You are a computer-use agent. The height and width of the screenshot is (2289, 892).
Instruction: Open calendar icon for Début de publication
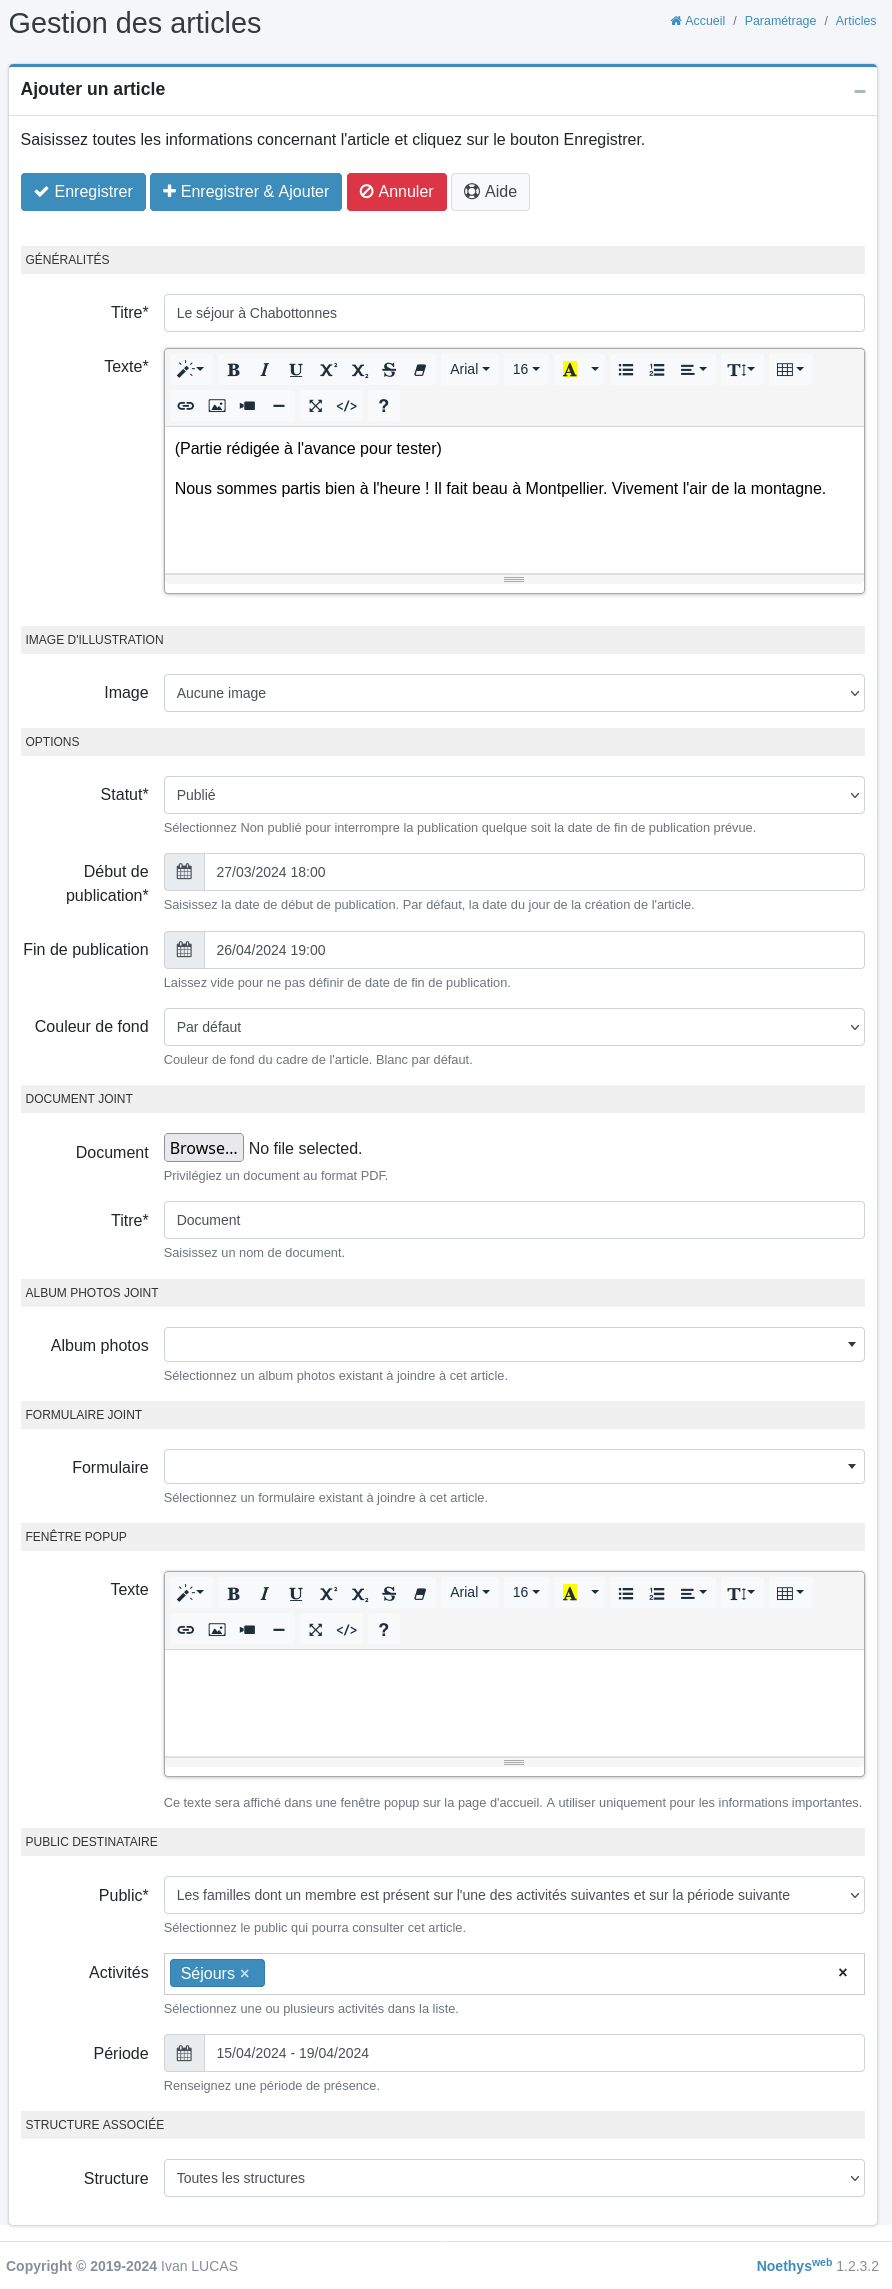[184, 872]
